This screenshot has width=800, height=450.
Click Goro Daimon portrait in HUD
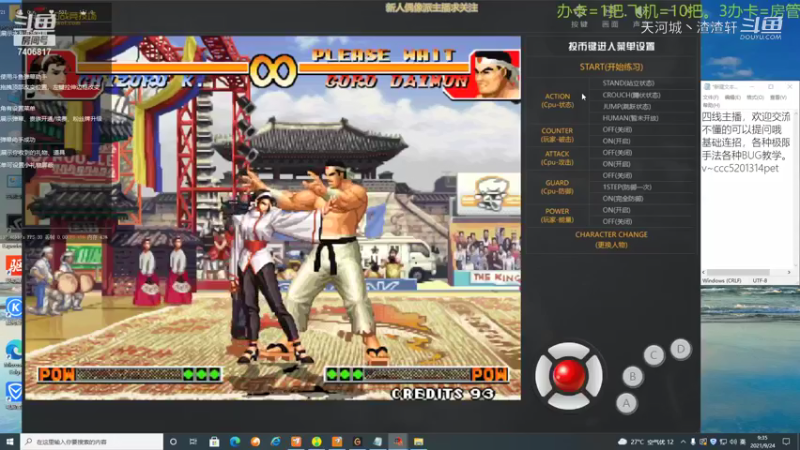point(496,75)
